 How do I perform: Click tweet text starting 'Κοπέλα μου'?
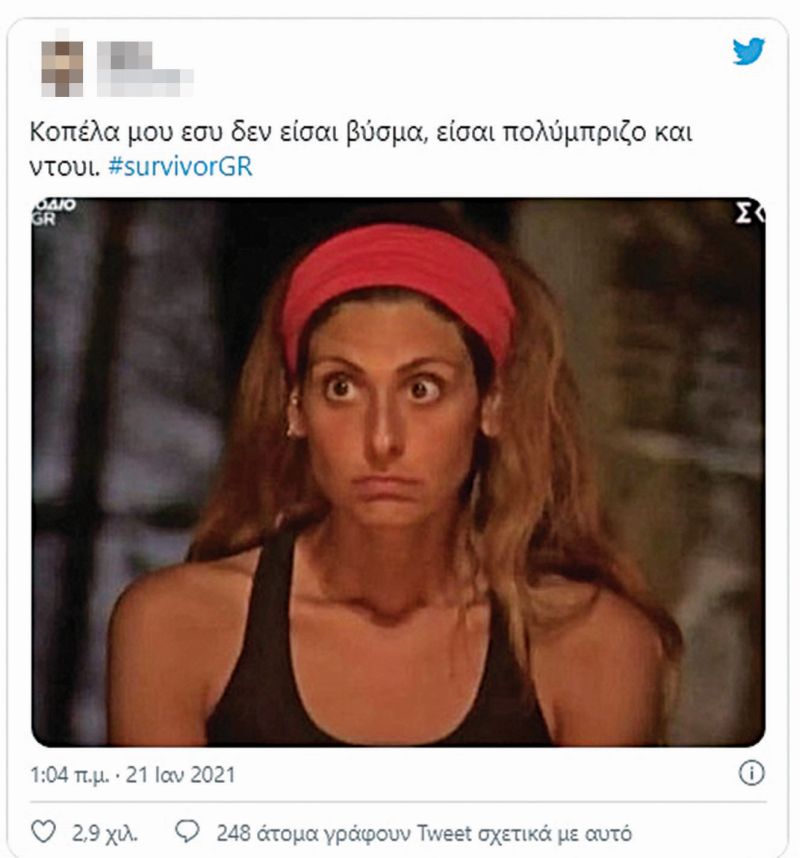pos(361,149)
